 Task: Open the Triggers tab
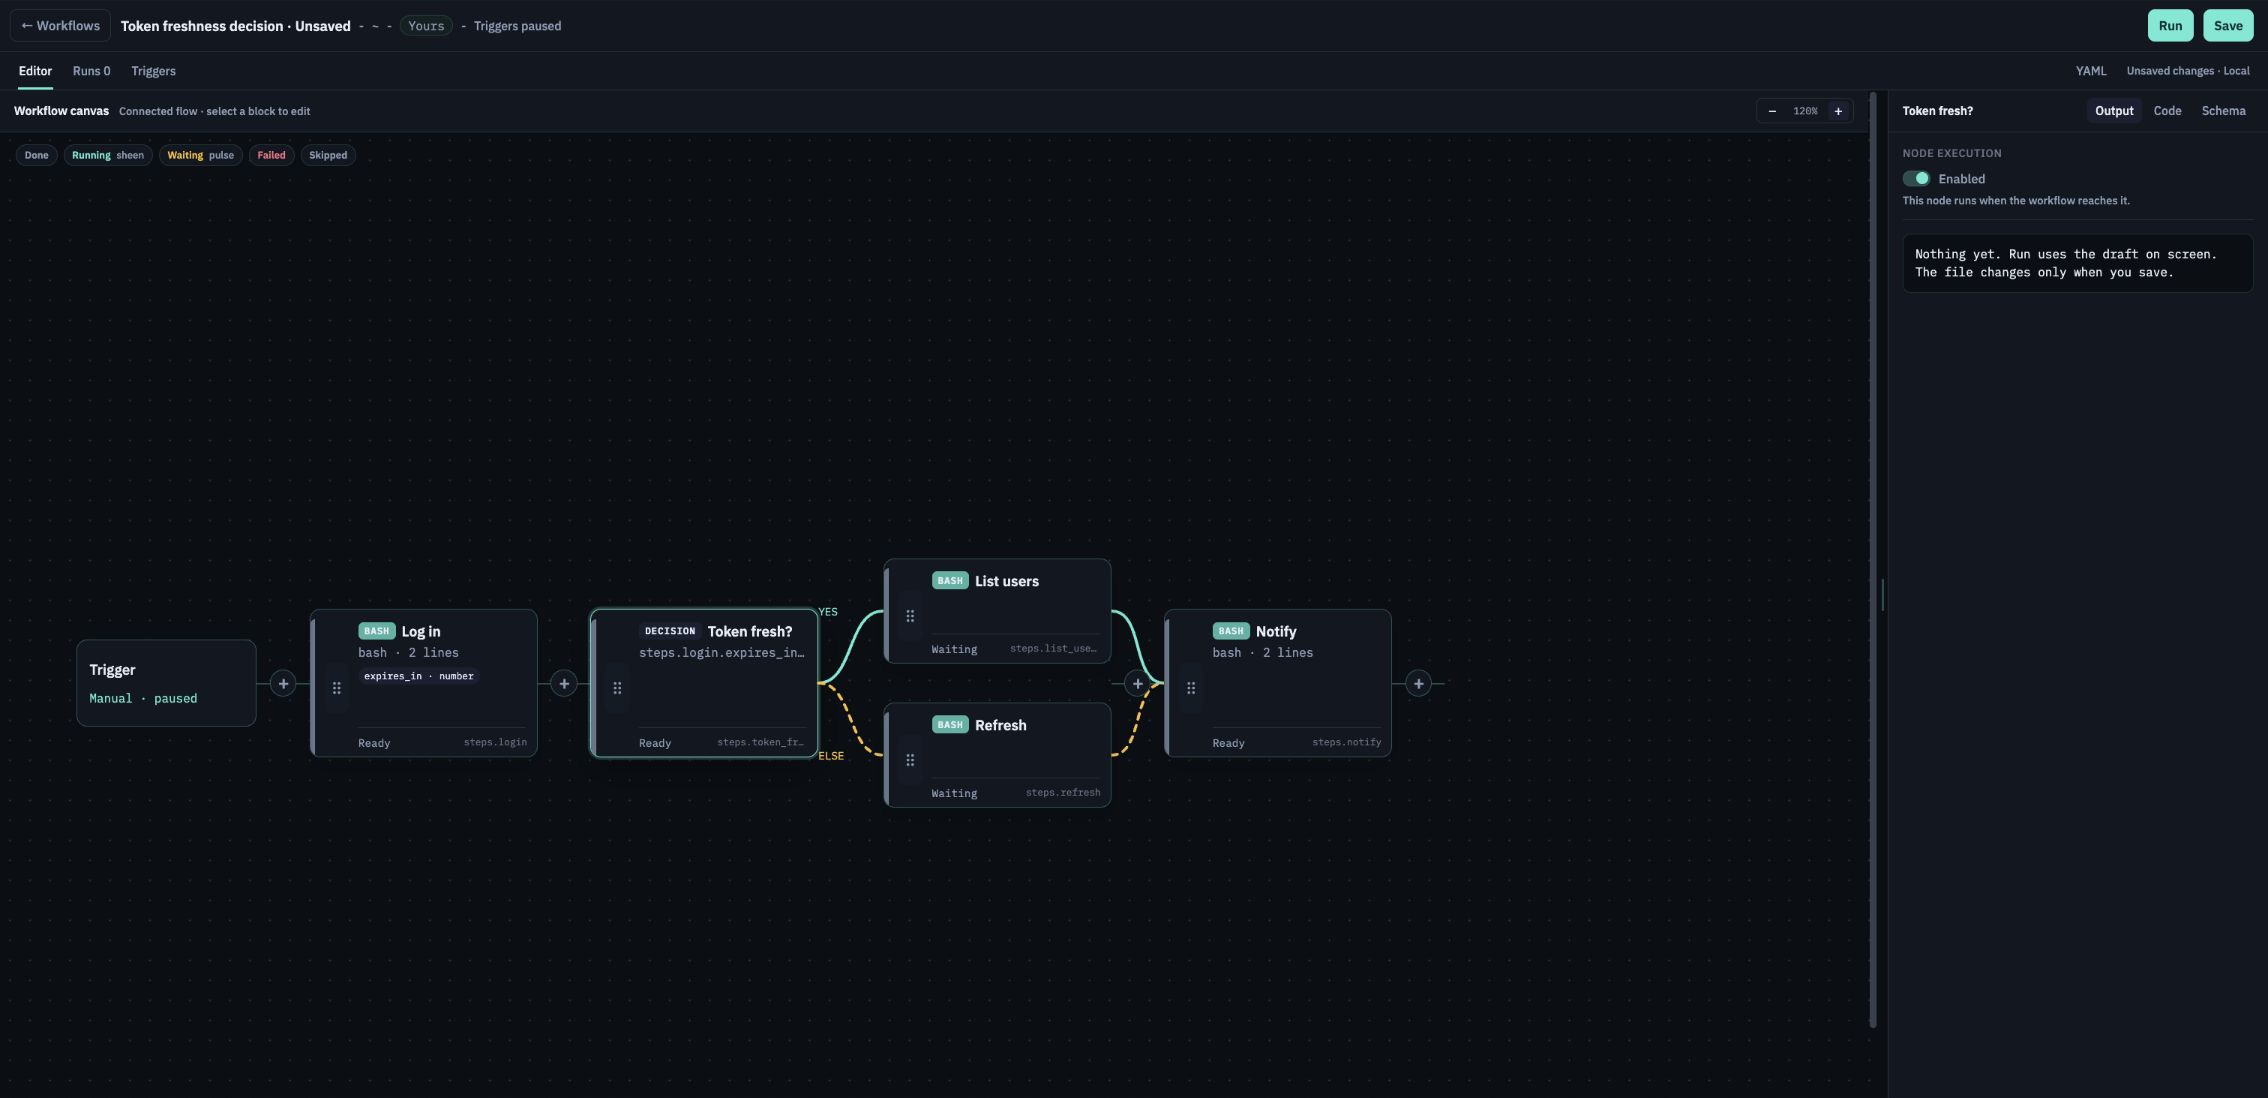tap(153, 71)
